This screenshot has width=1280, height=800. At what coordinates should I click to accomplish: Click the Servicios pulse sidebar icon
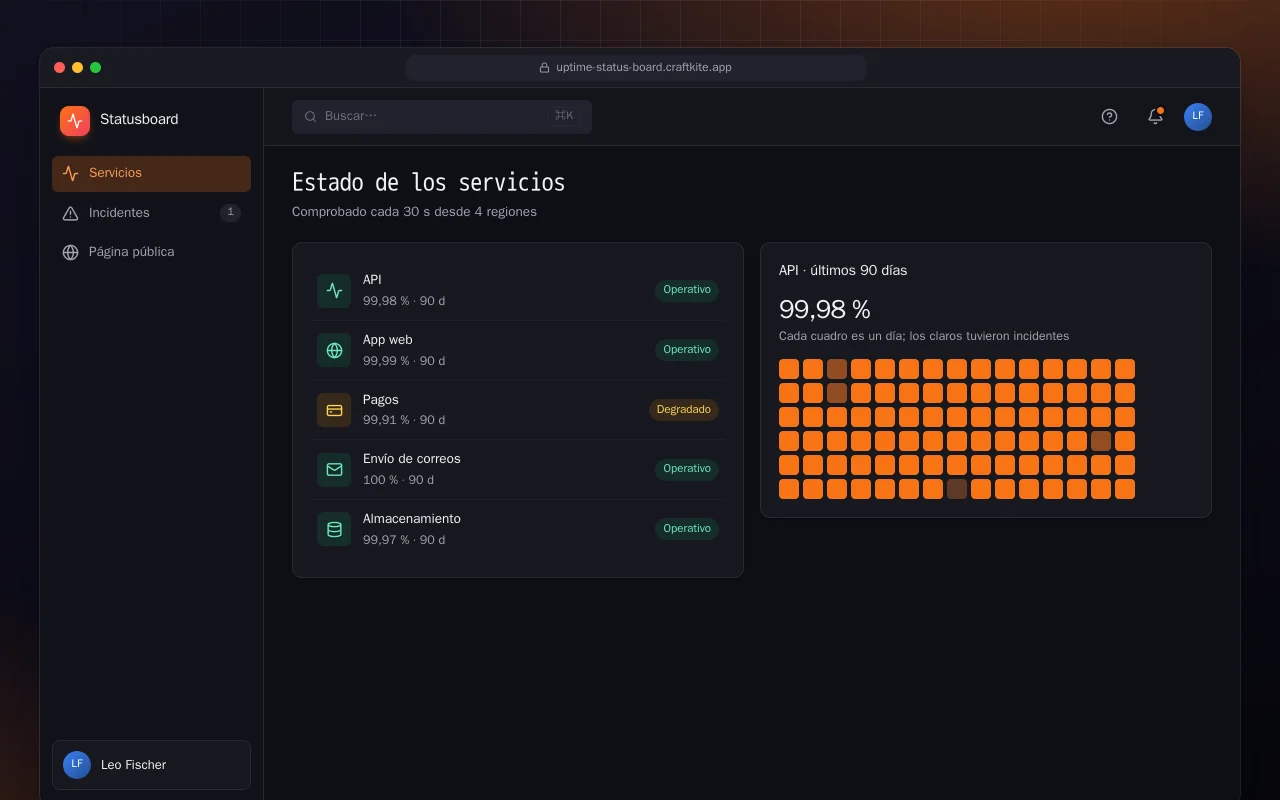70,173
